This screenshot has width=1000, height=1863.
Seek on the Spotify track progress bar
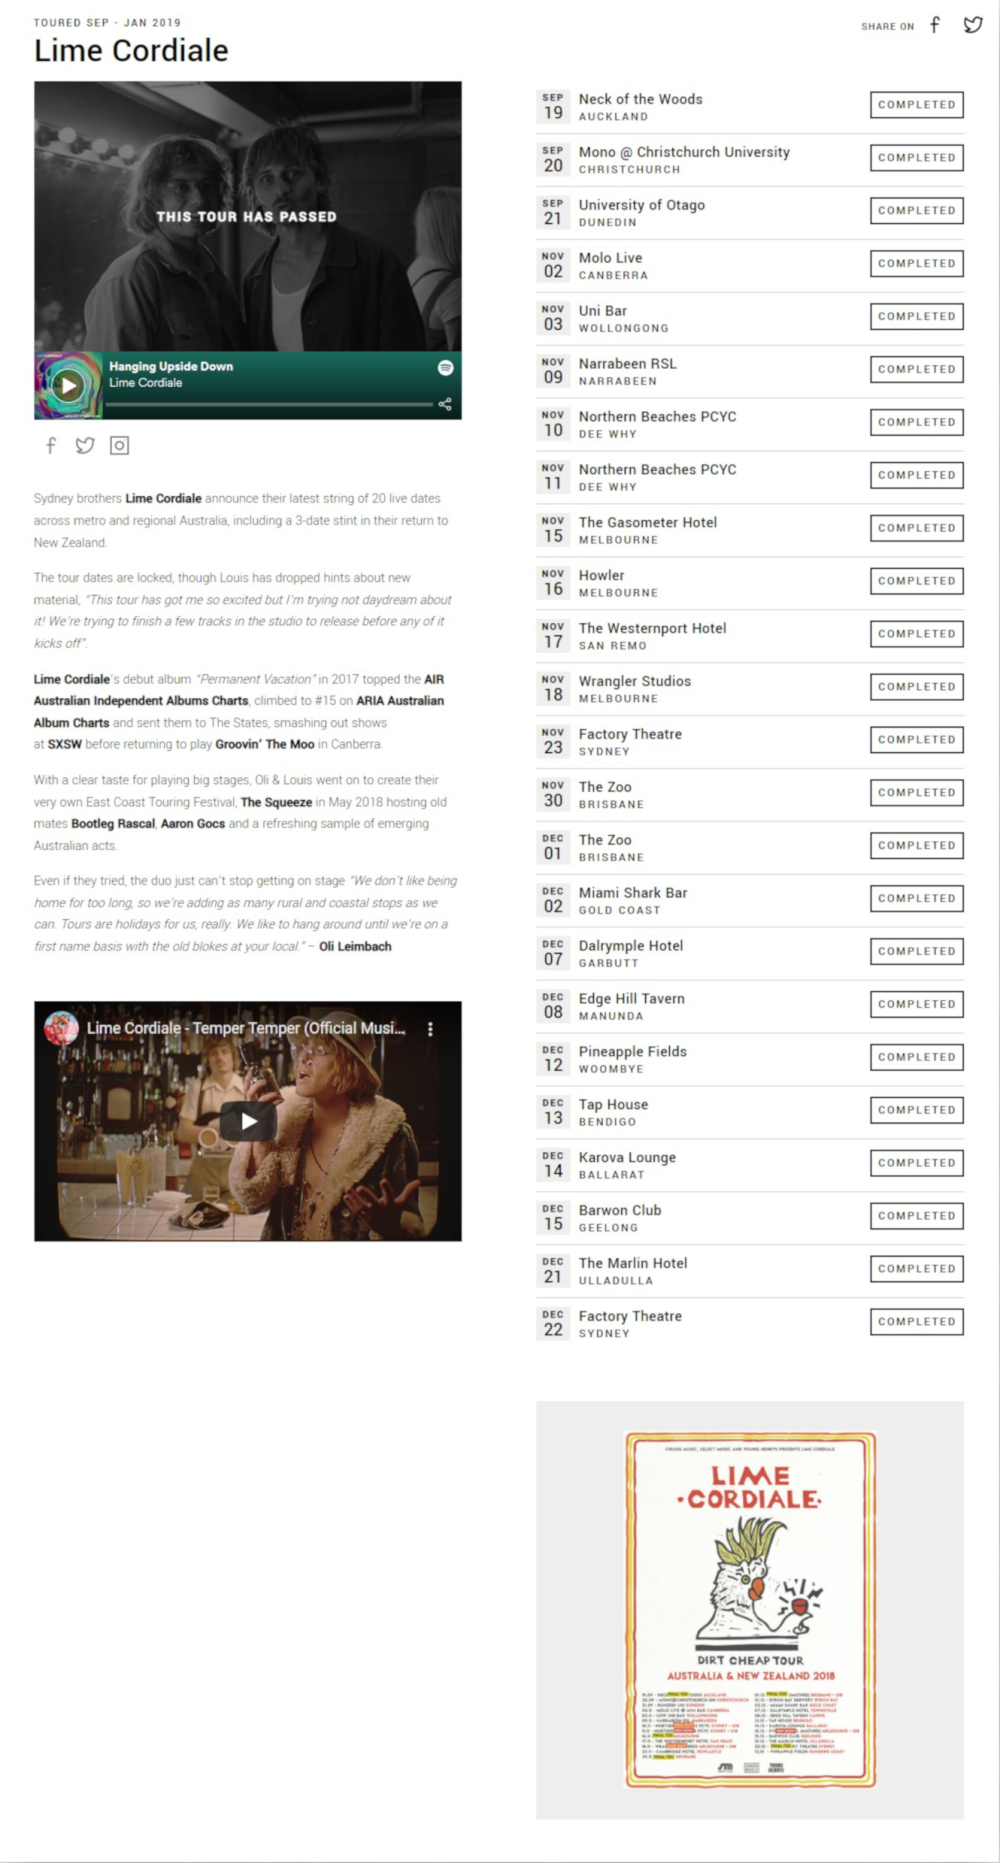pos(270,404)
